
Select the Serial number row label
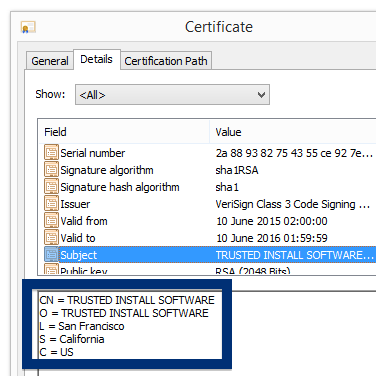click(93, 153)
